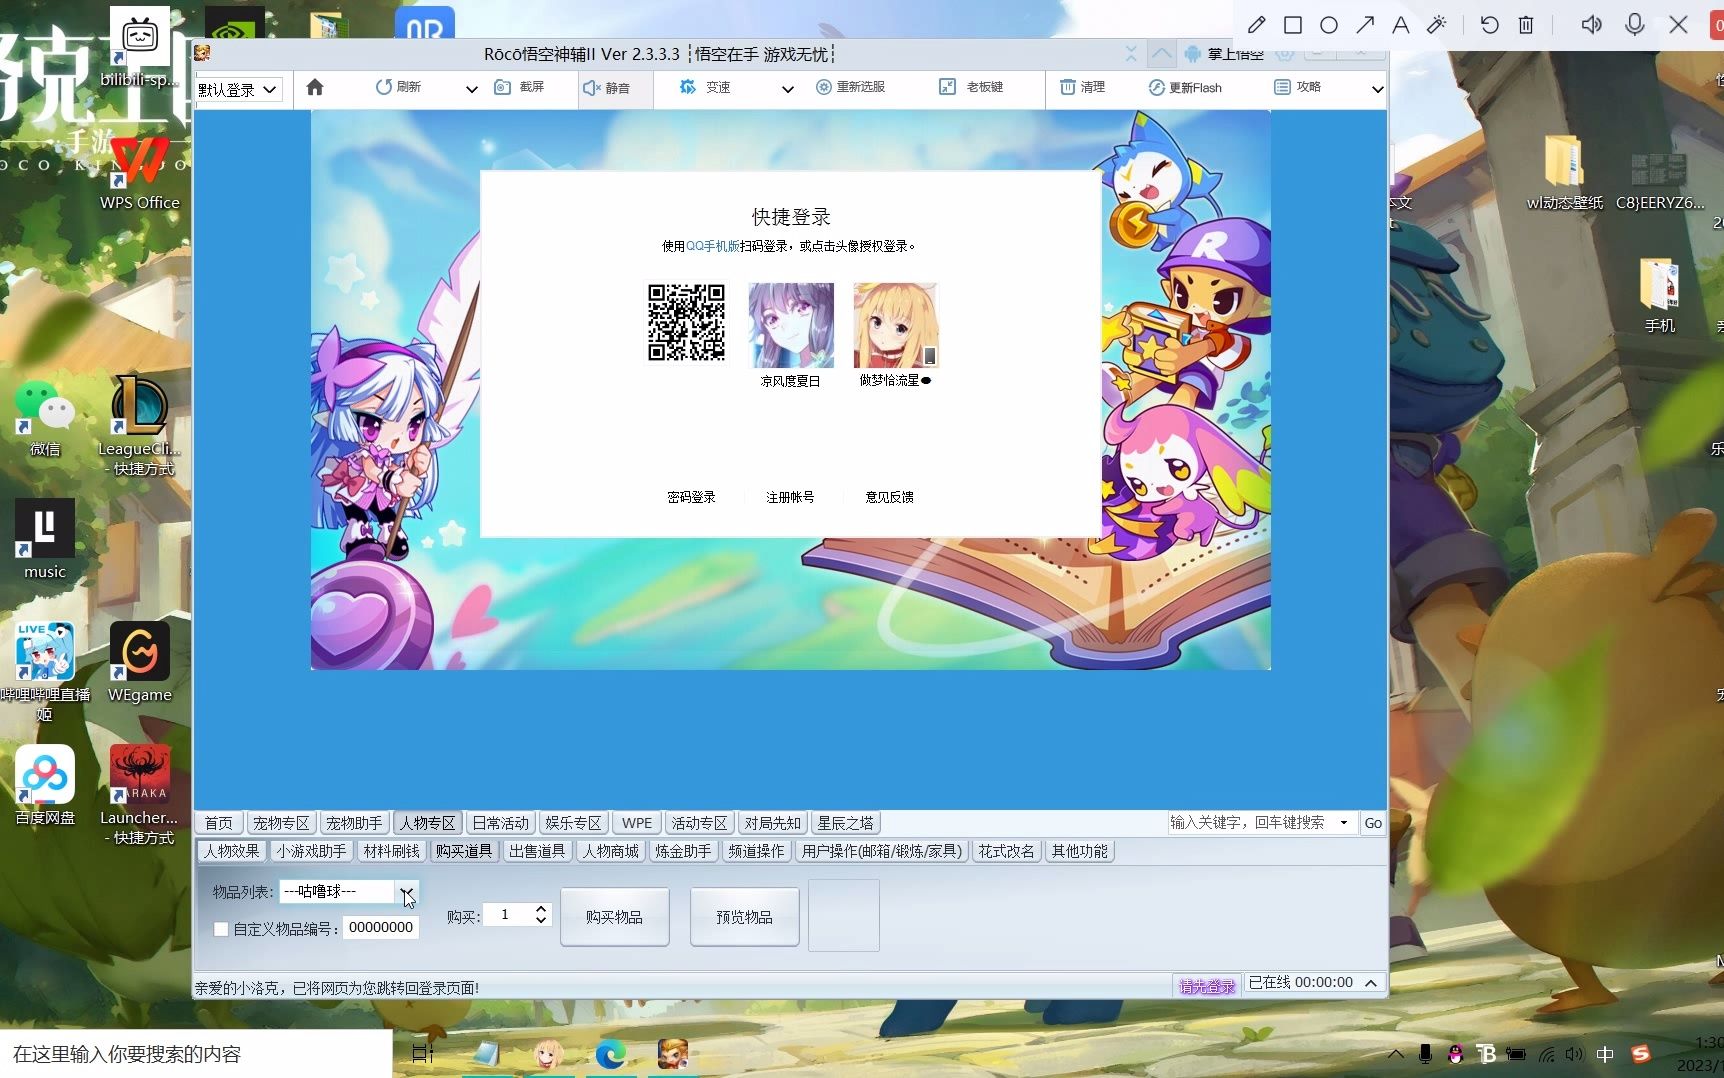Open the 意见反馈 feedback link
1724x1078 pixels.
pyautogui.click(x=889, y=497)
